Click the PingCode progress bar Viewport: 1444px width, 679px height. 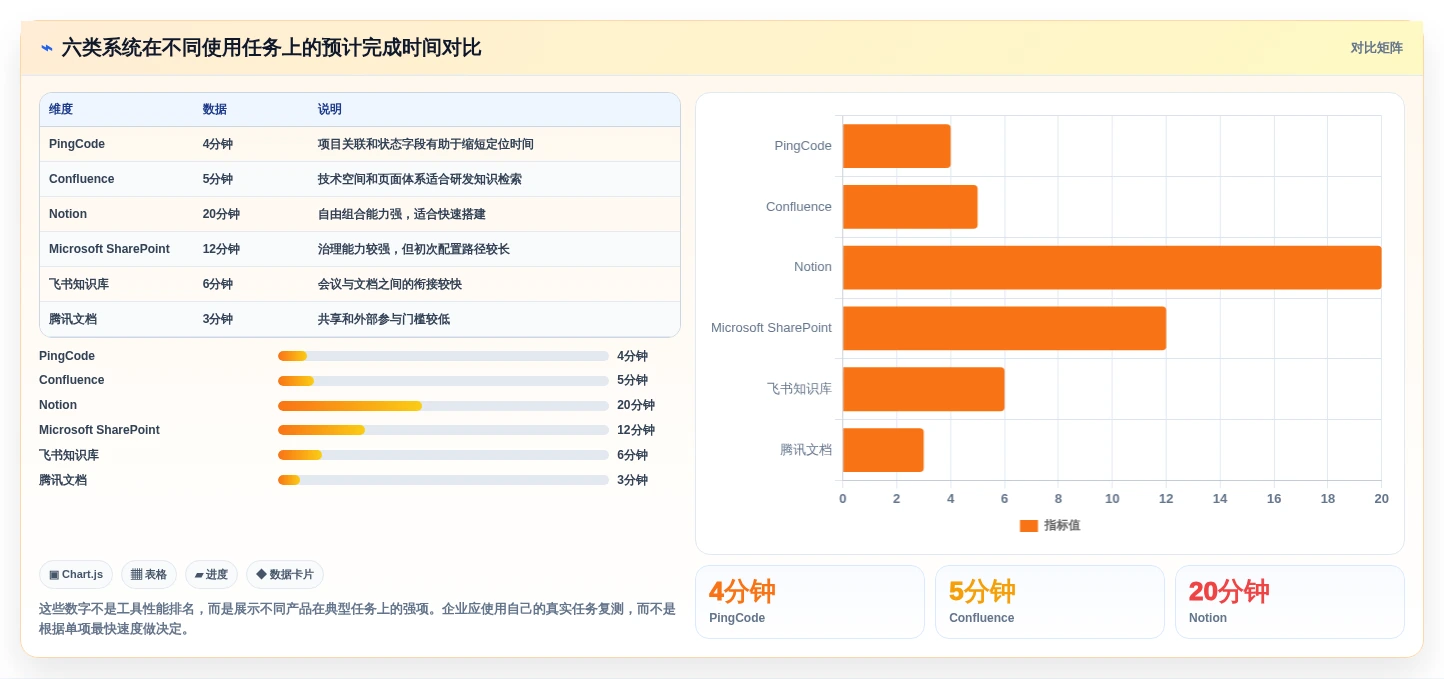[443, 356]
